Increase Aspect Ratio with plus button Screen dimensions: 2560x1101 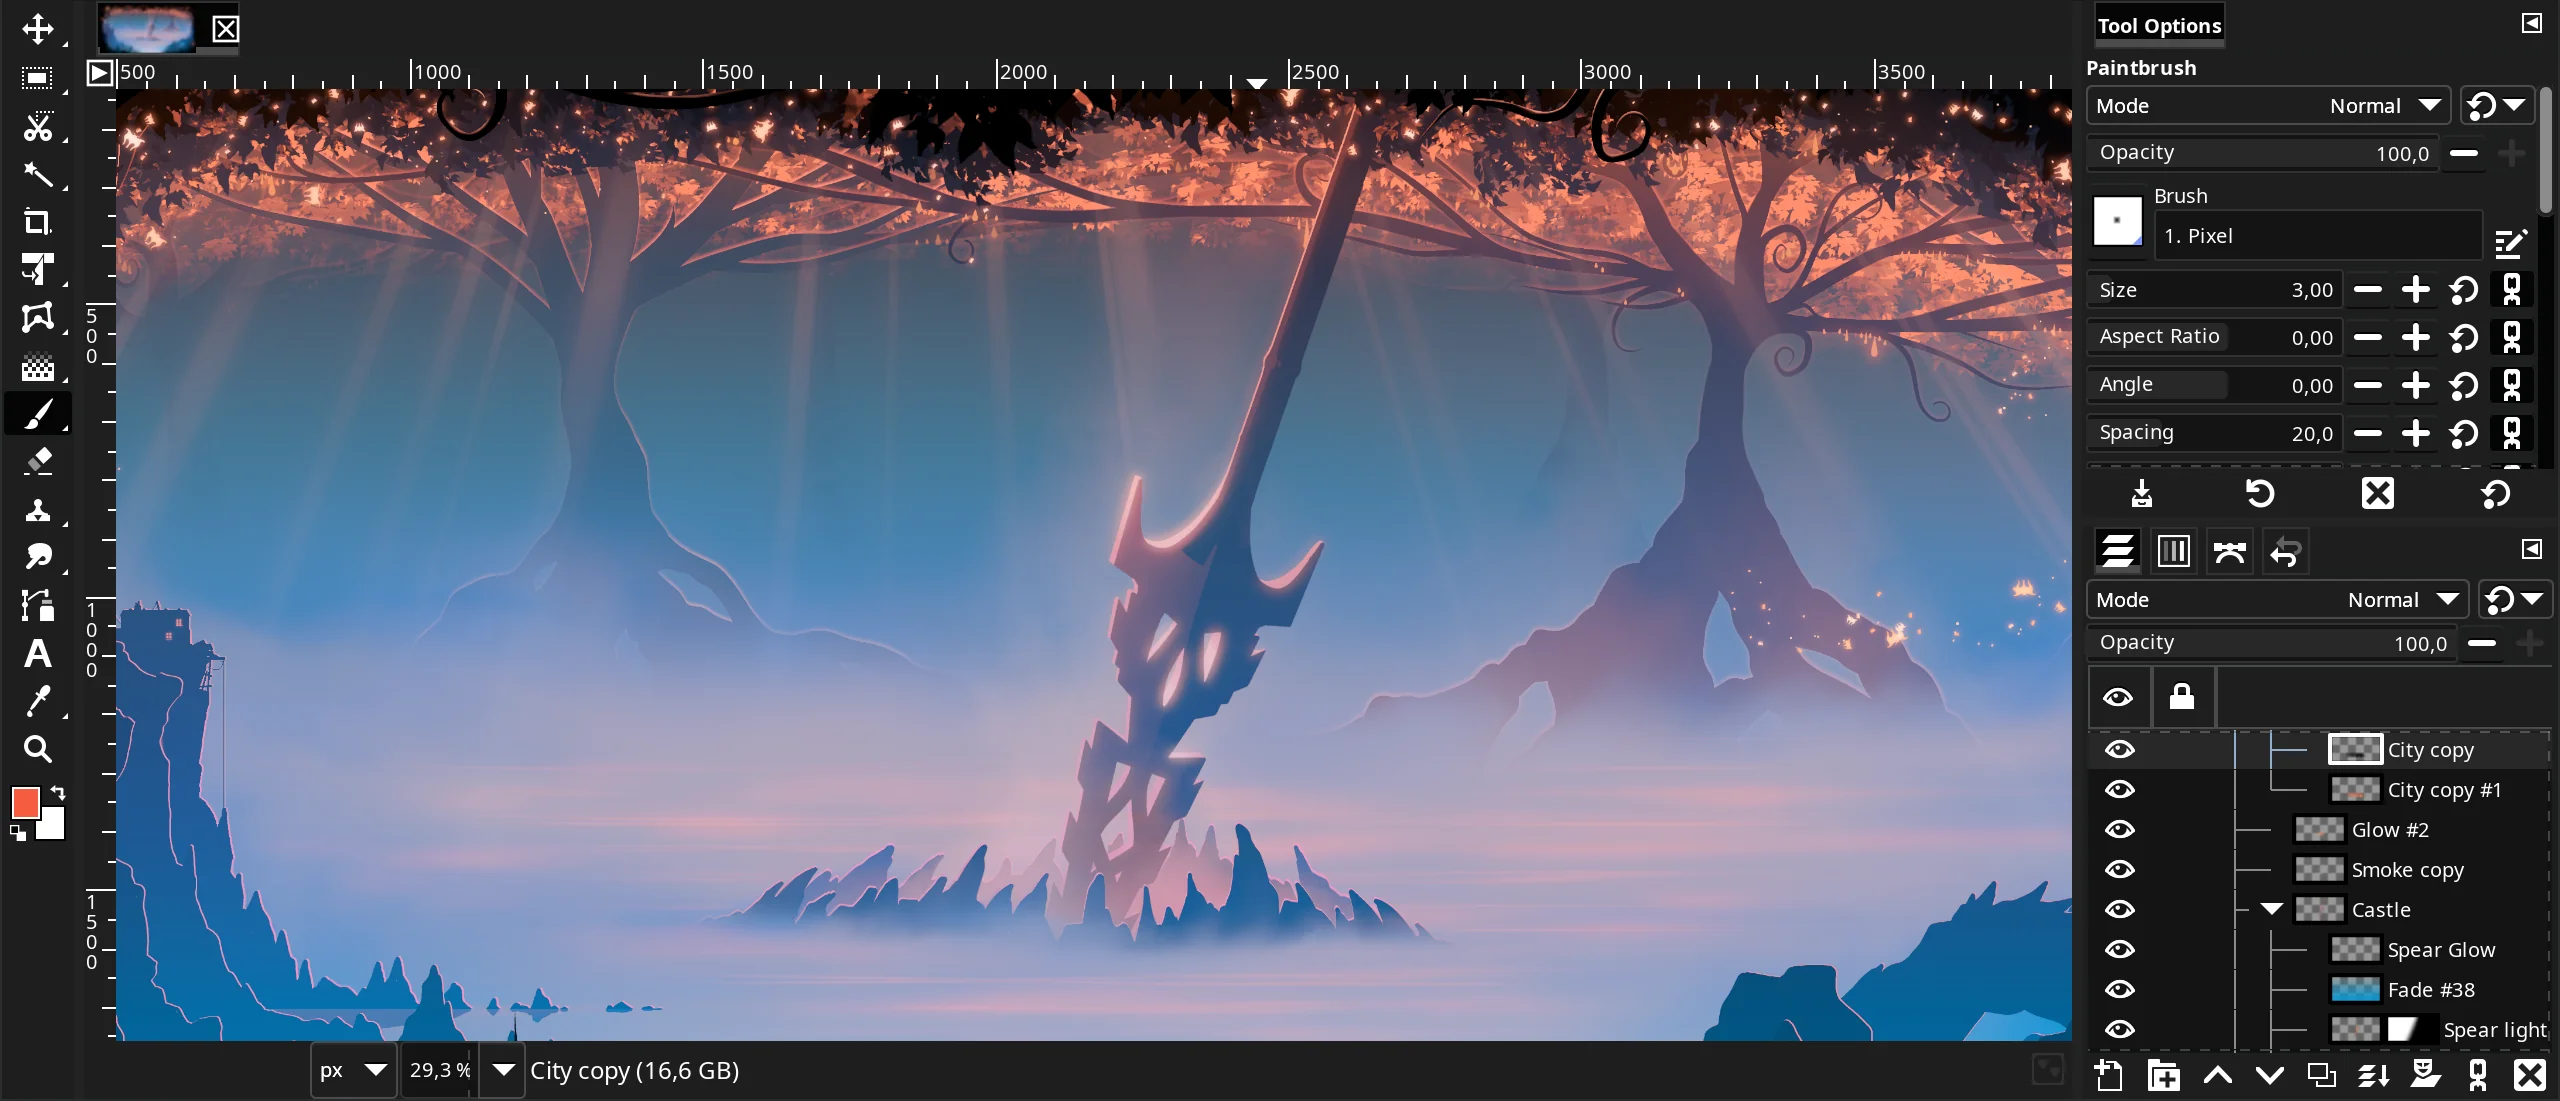click(x=2415, y=338)
